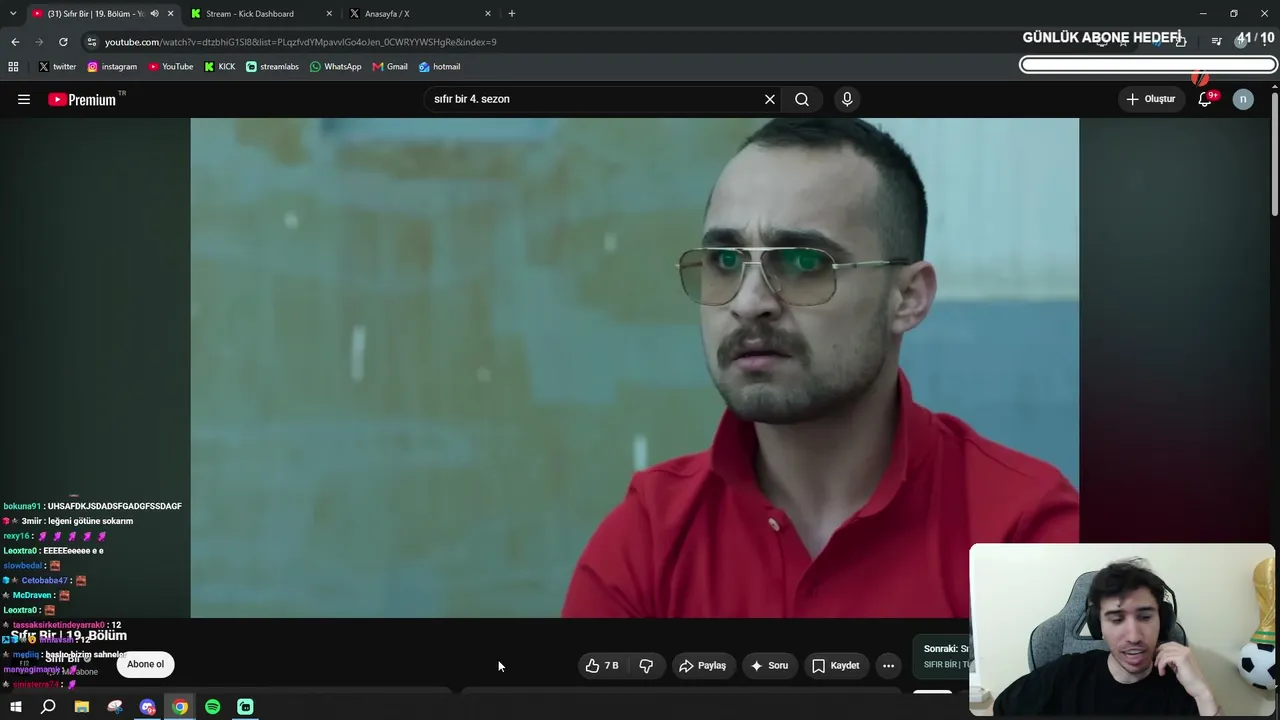
Task: Run search with the magnifier button
Action: pos(802,99)
